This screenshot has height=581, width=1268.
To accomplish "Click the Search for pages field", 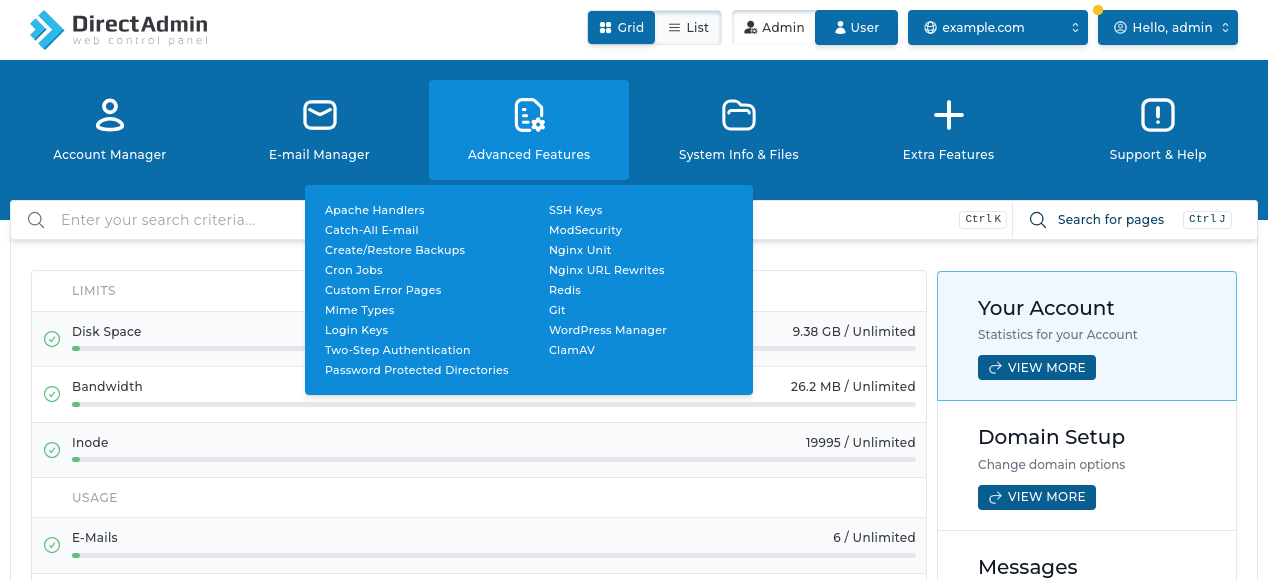I will pyautogui.click(x=1110, y=220).
